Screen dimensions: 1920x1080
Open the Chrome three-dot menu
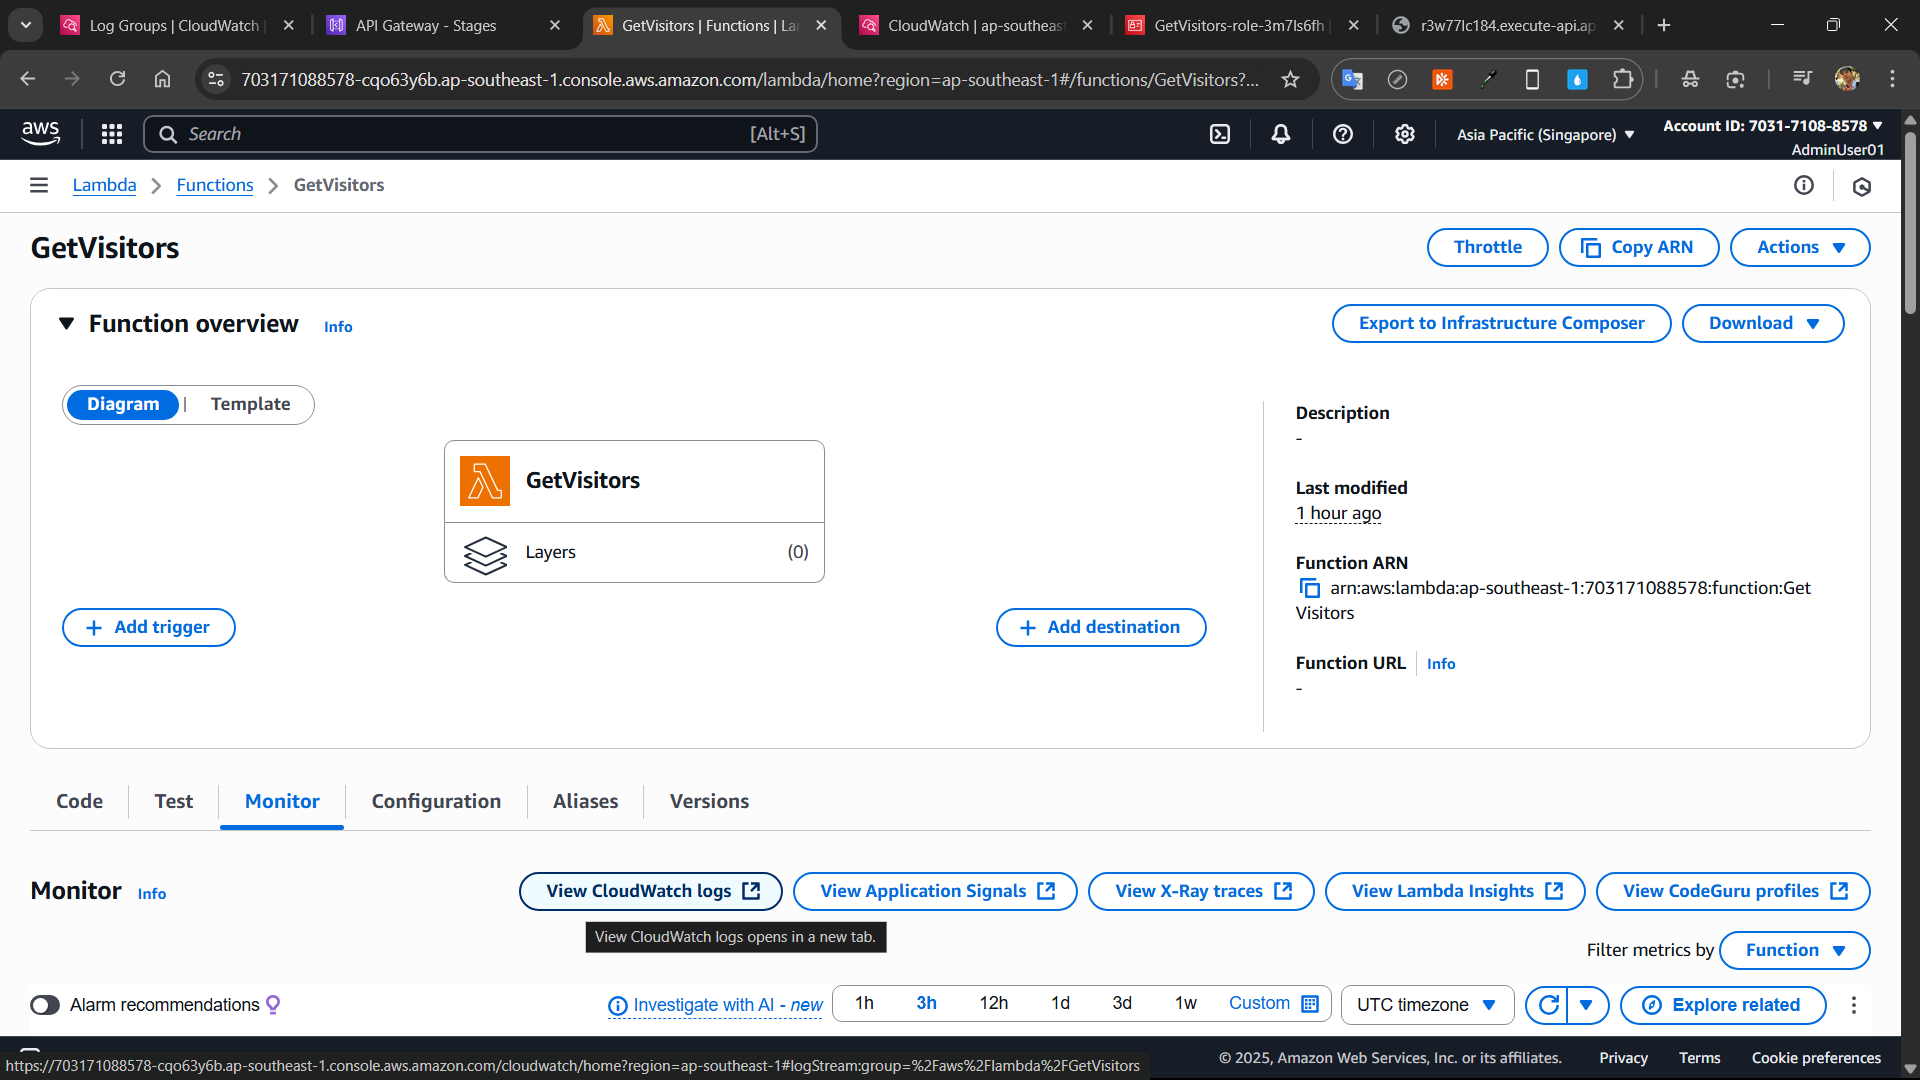1892,79
